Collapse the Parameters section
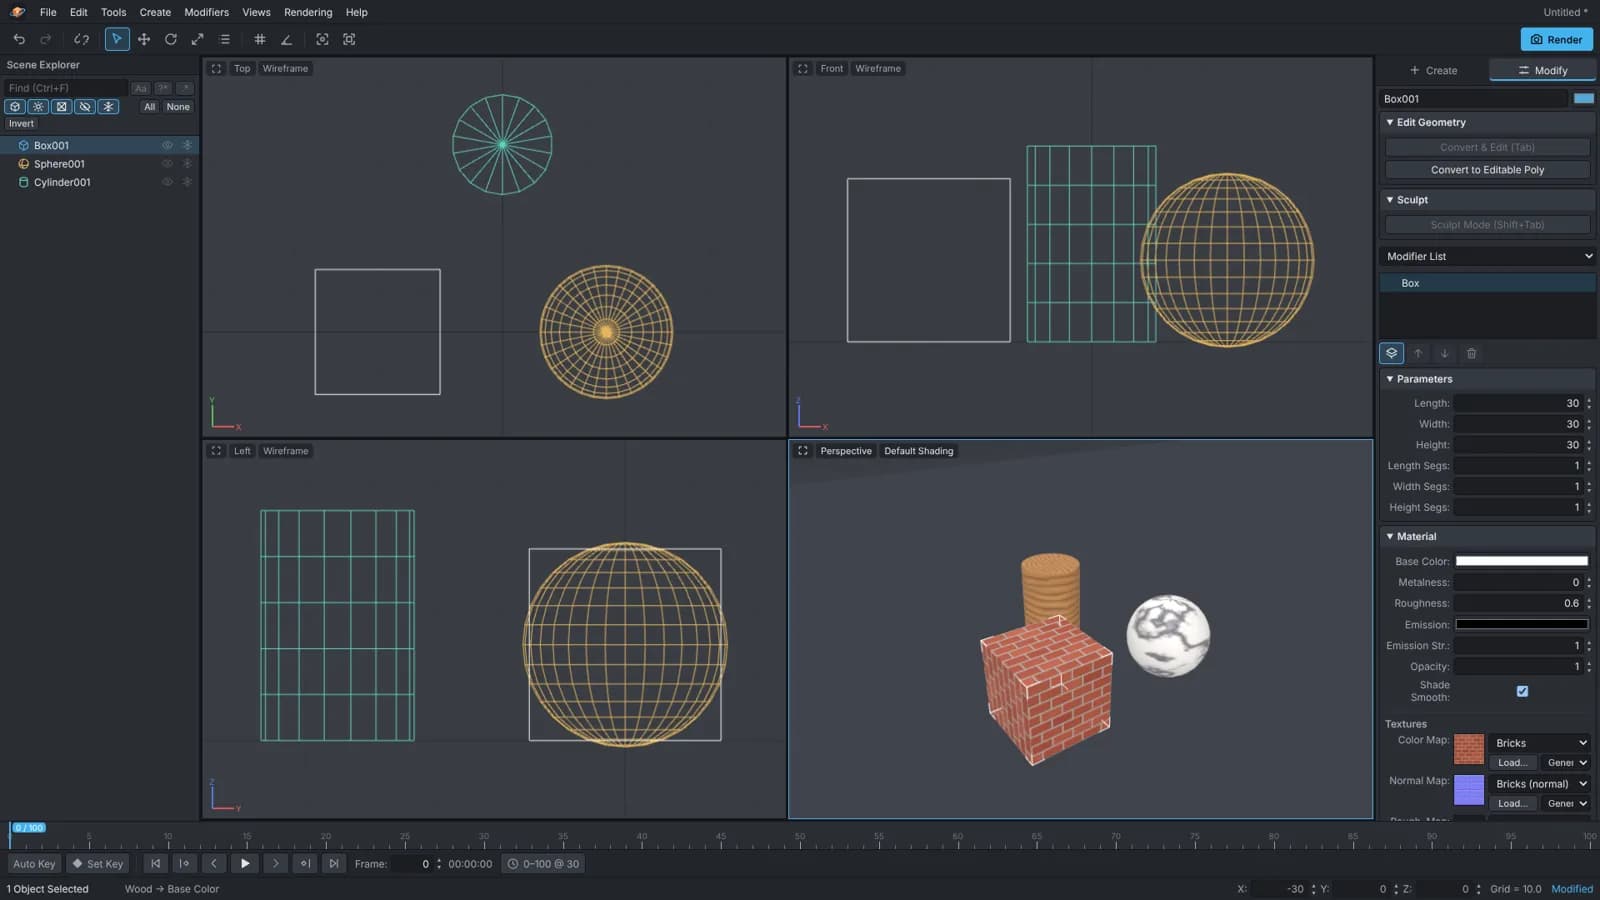 (1488, 379)
